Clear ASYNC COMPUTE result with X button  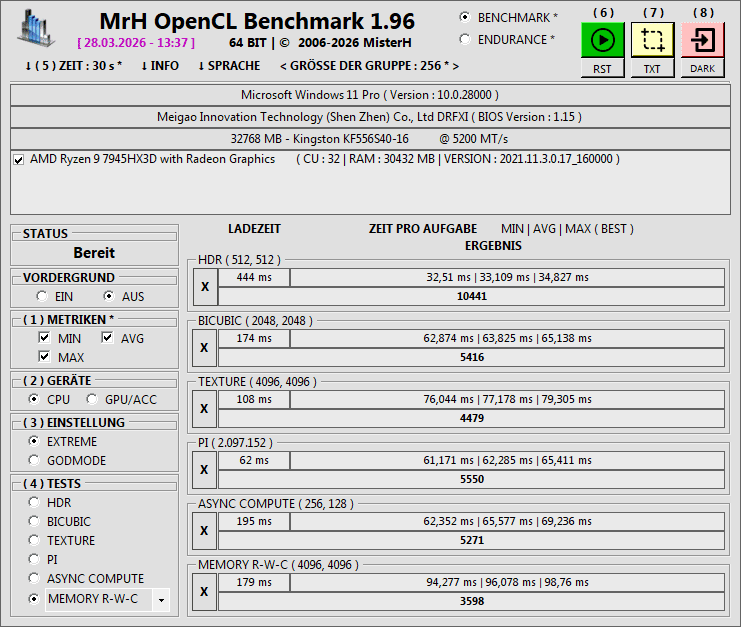(x=204, y=531)
